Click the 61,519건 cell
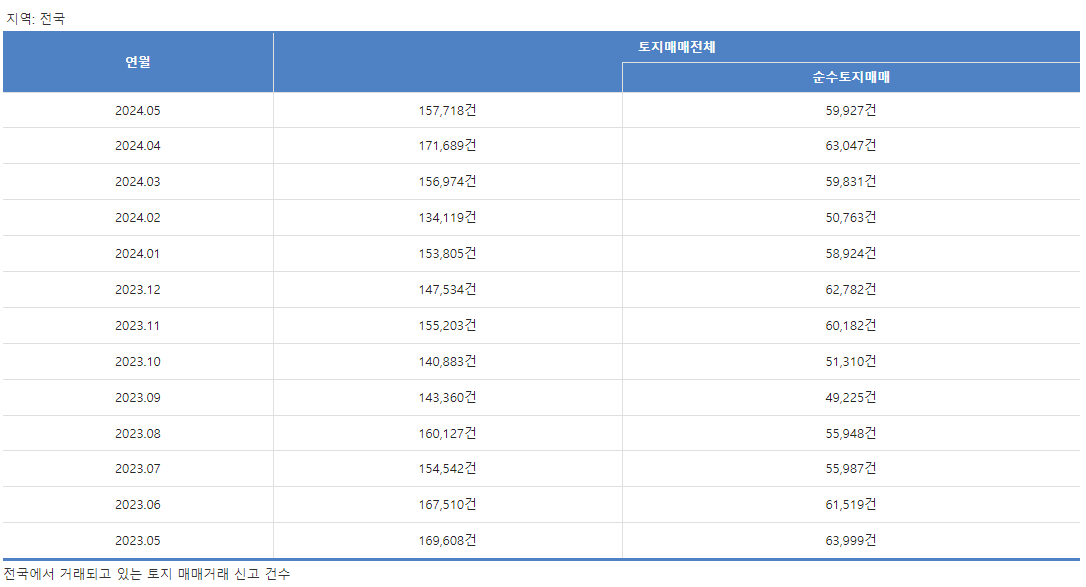 (x=851, y=505)
